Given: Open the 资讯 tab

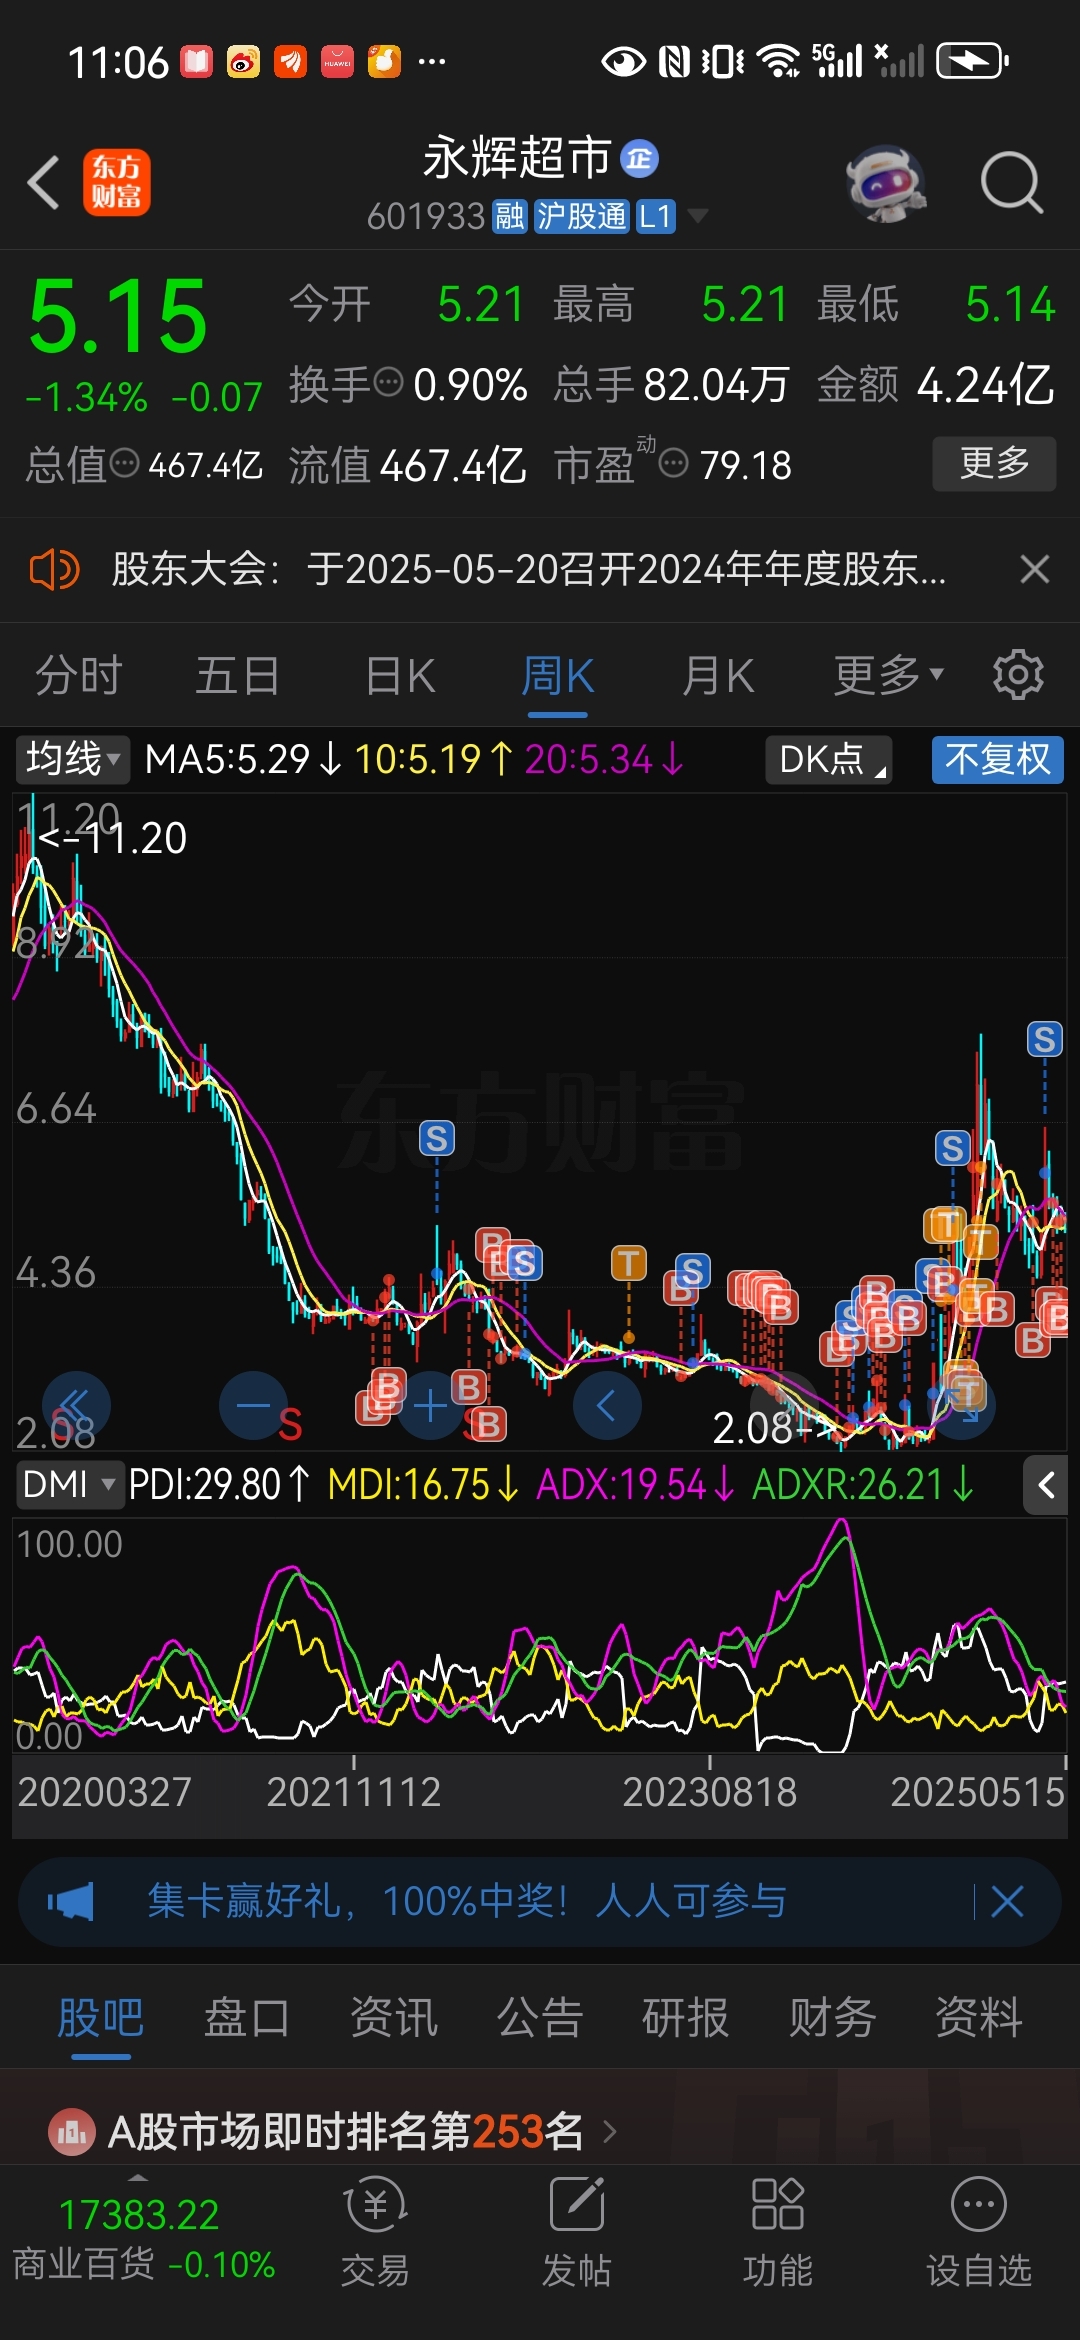Looking at the screenshot, I should [394, 2018].
